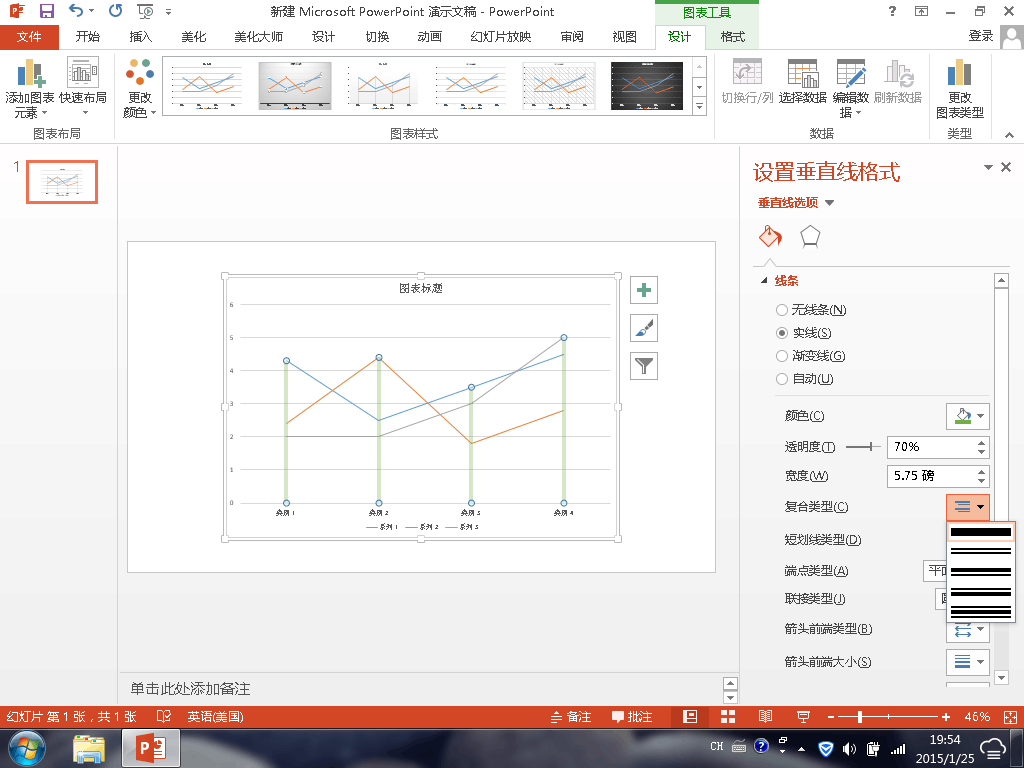Select Fill & Line paint bucket tab
This screenshot has height=768, width=1024.
point(771,236)
